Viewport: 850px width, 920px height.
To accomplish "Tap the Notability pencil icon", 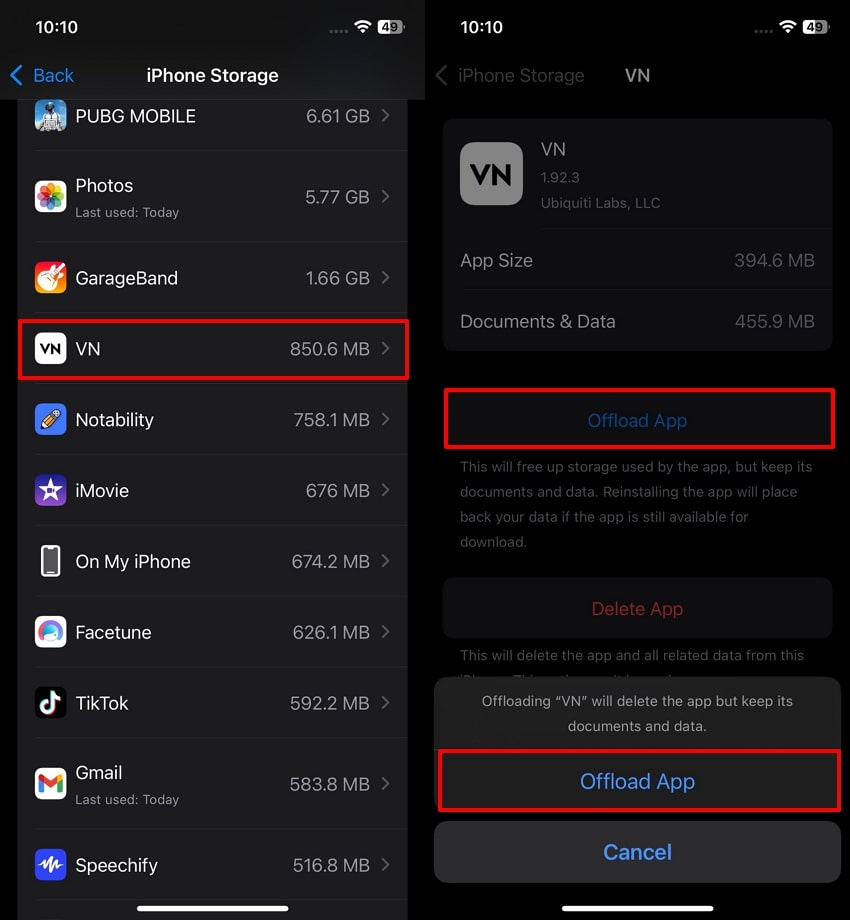I will [50, 420].
